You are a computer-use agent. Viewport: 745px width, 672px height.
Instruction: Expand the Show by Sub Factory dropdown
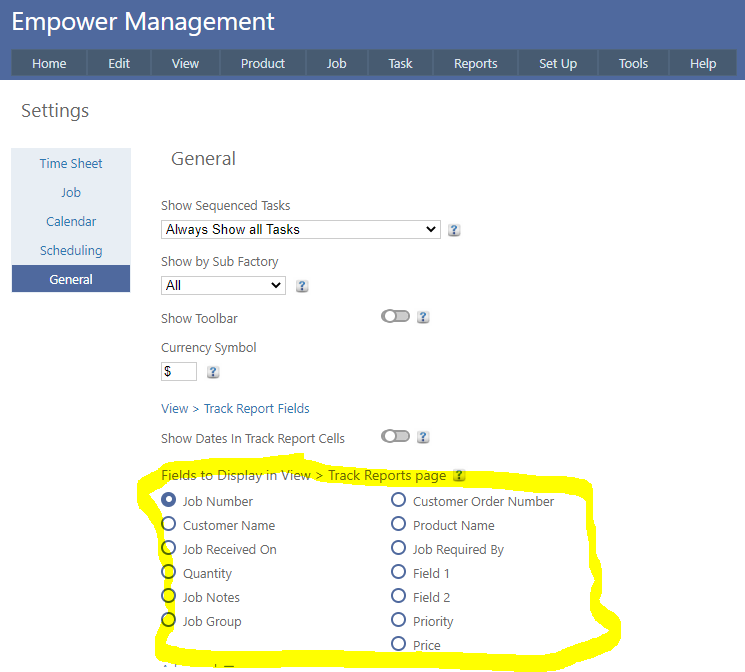[223, 285]
